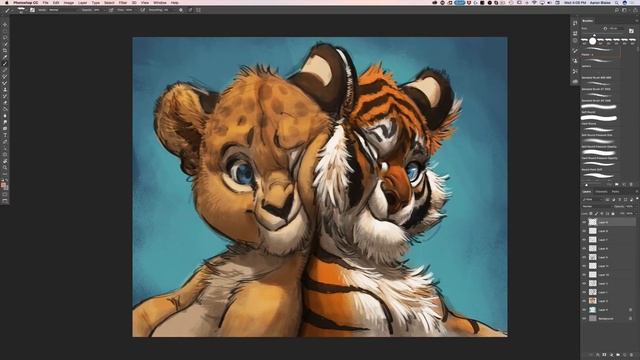
Task: Open the Edit menu
Action: [56, 2]
